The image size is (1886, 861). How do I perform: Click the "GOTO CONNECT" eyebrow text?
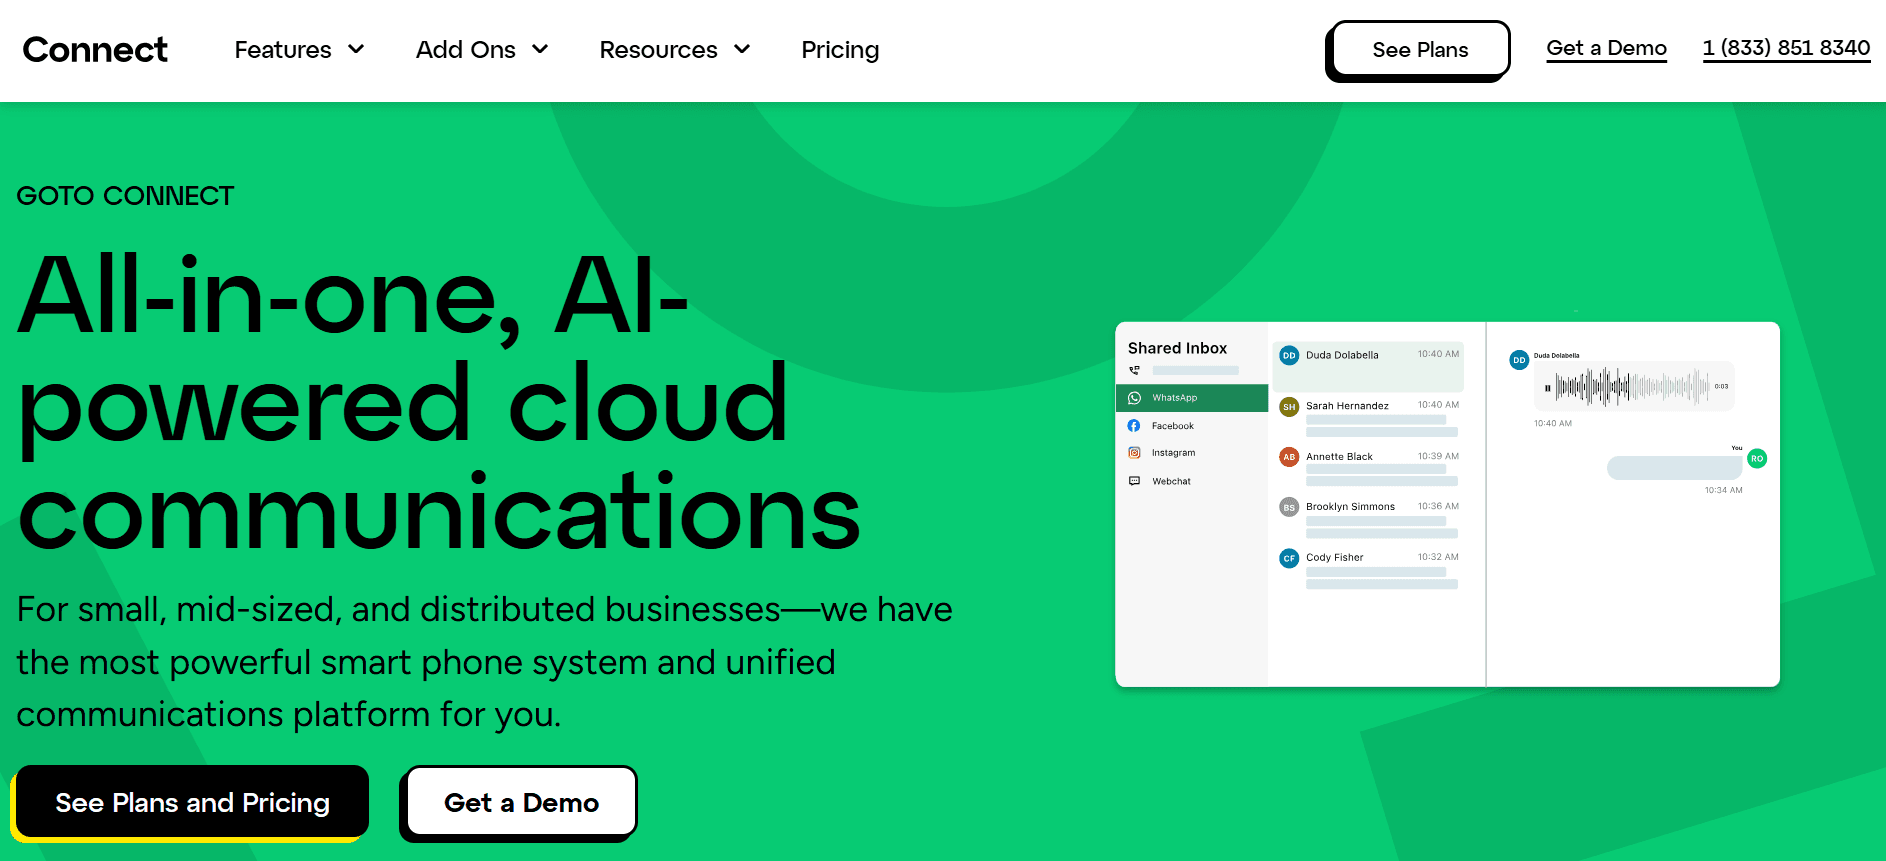click(125, 196)
